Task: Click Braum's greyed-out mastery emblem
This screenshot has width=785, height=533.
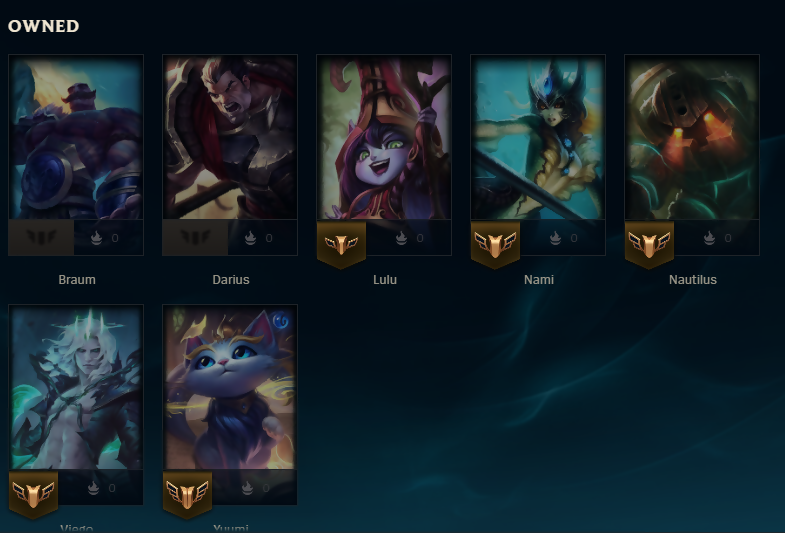Action: [x=42, y=237]
